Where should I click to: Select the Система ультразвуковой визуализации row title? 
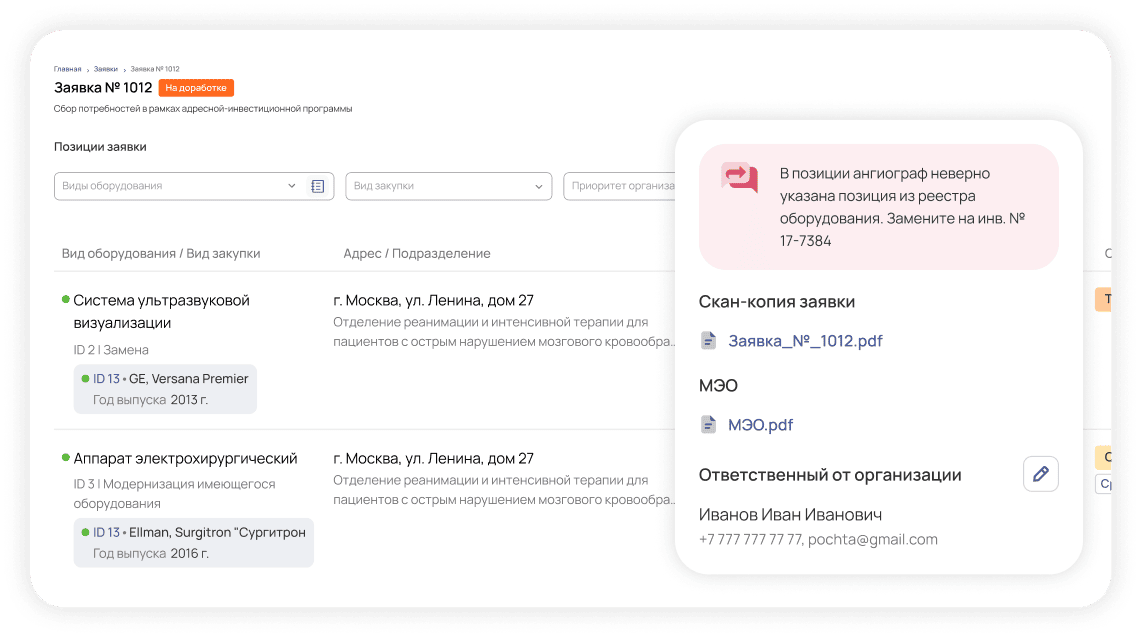(162, 311)
